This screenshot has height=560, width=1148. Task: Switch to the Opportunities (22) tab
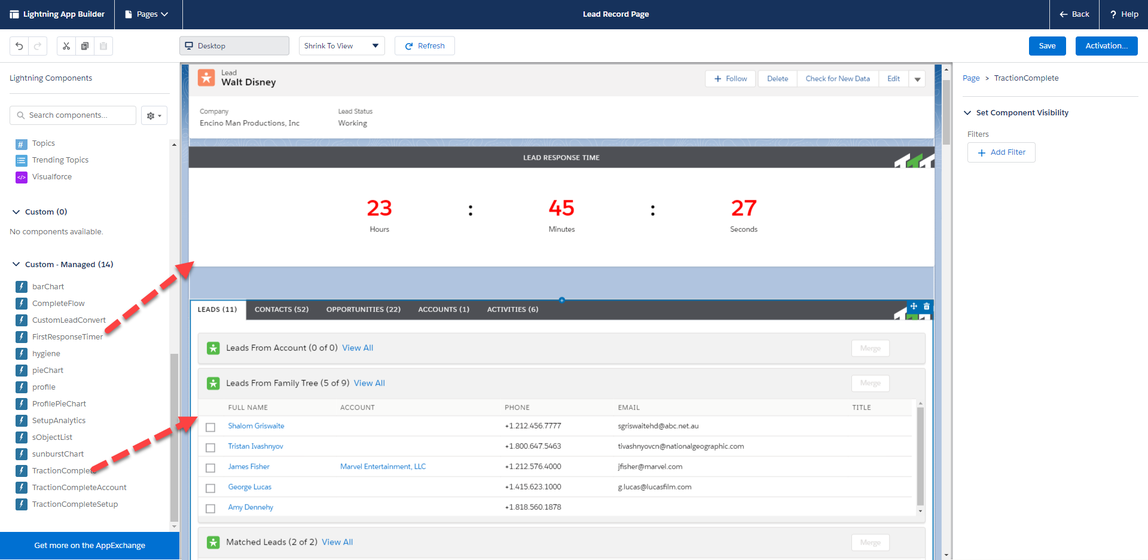pyautogui.click(x=363, y=310)
